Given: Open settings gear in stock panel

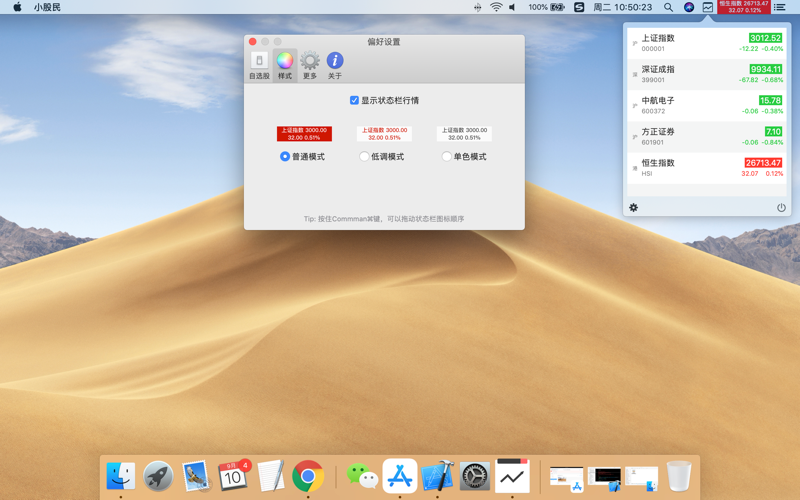Looking at the screenshot, I should pos(633,208).
